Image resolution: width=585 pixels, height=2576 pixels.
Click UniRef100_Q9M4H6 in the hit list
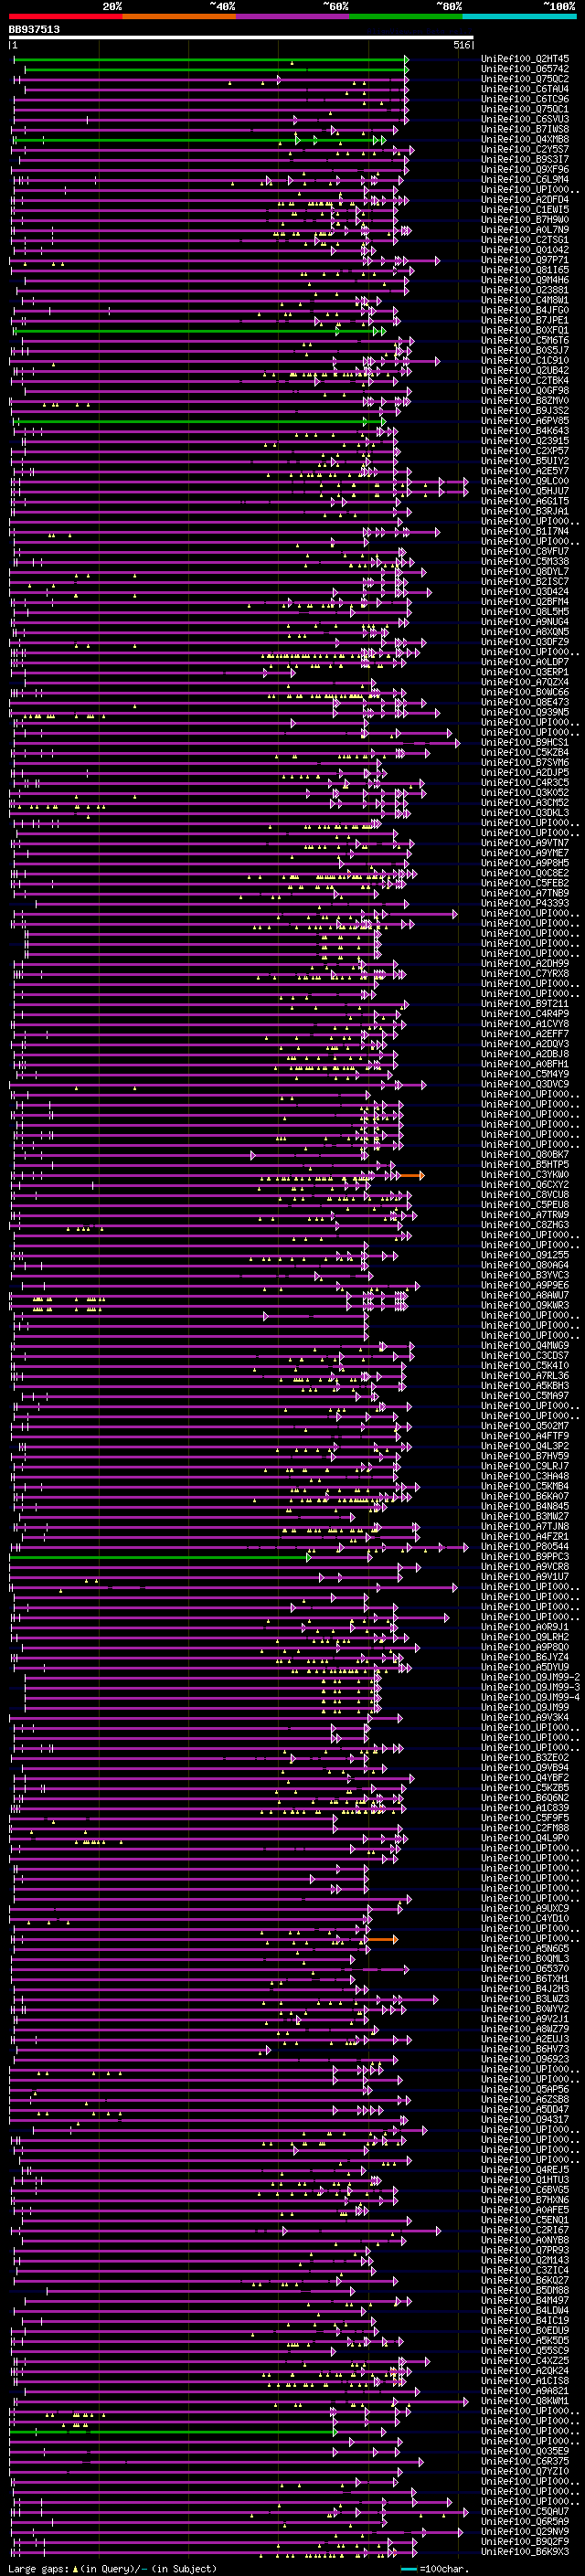525,280
